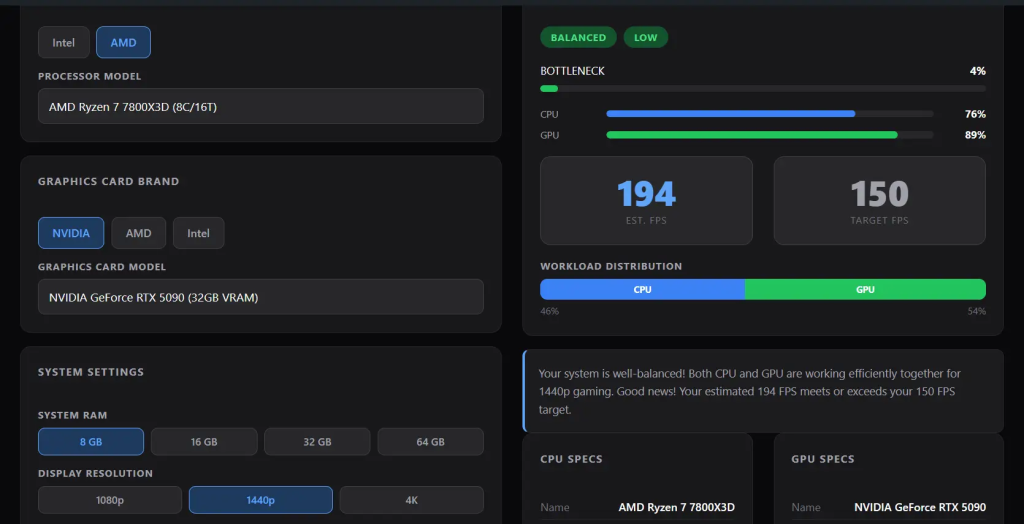Click the green bottleneck progress bar
The height and width of the screenshot is (524, 1024).
pos(549,89)
